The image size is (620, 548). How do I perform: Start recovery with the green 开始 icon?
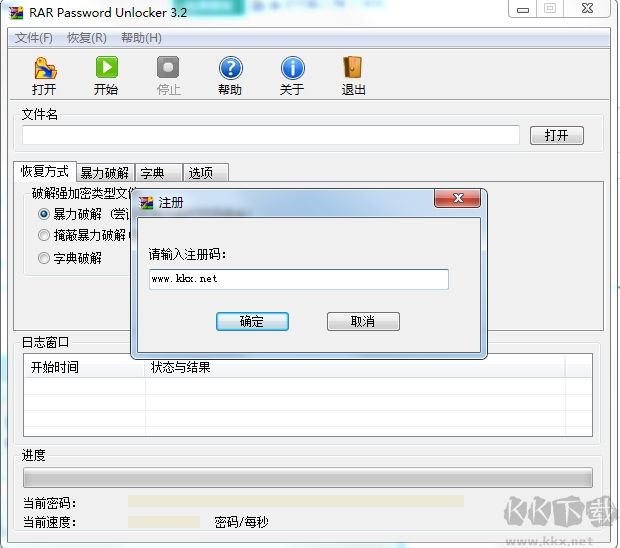106,67
